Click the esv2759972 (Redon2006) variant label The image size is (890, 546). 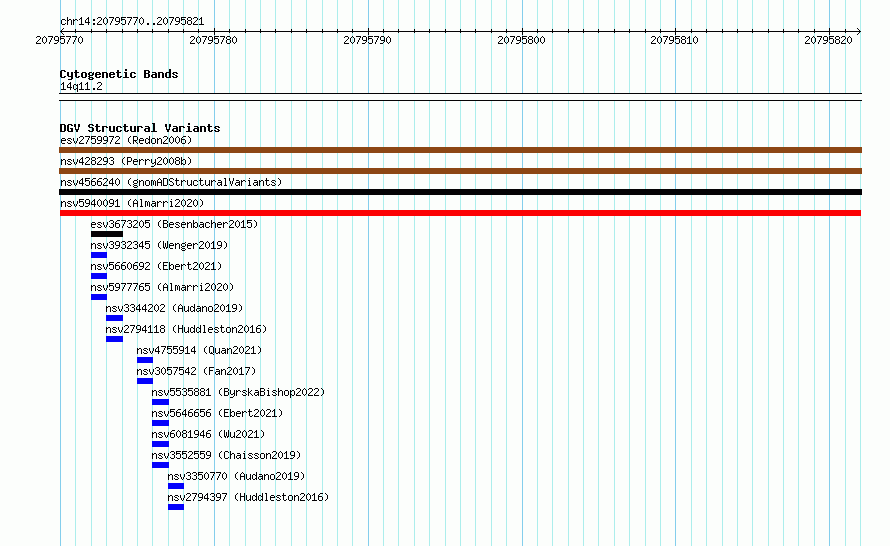(x=126, y=140)
